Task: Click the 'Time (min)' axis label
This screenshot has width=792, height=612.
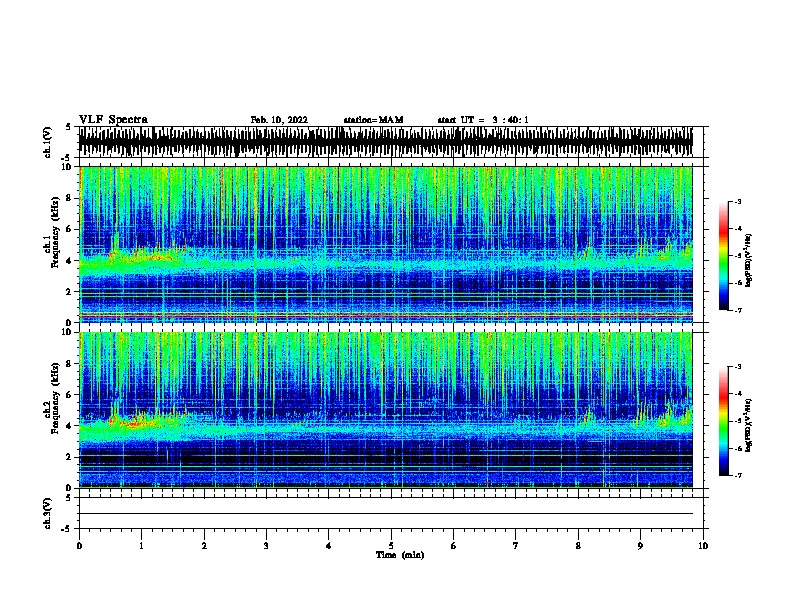Action: pyautogui.click(x=400, y=555)
